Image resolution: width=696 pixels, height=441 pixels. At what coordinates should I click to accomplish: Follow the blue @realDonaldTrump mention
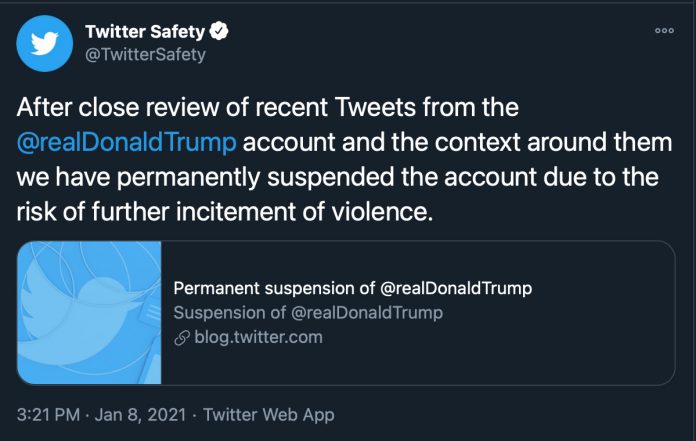point(127,142)
